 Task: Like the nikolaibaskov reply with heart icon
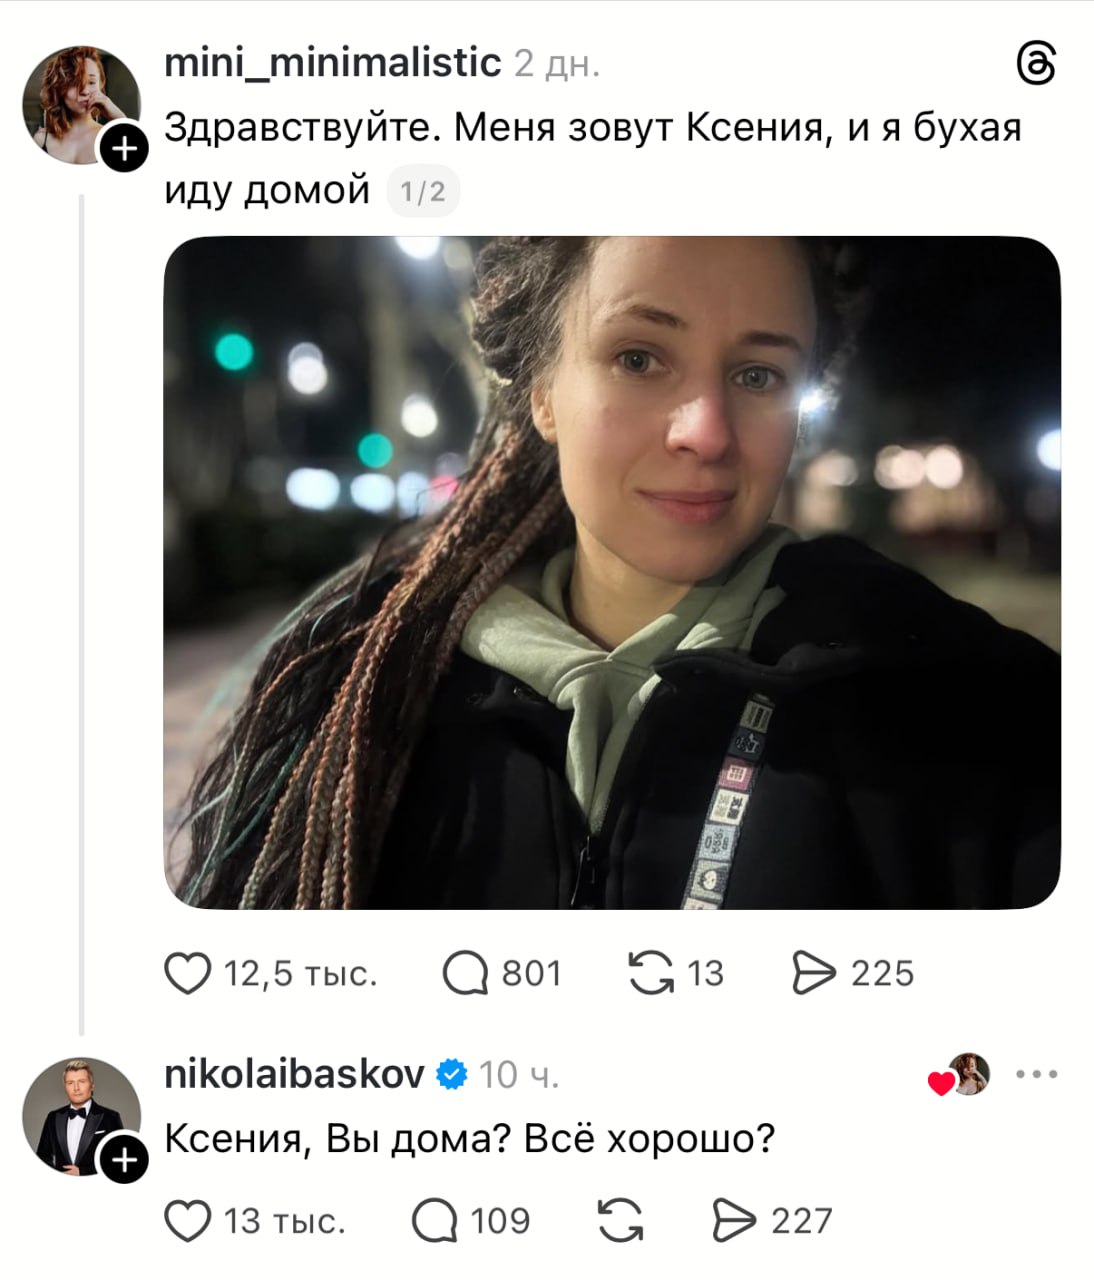187,1221
